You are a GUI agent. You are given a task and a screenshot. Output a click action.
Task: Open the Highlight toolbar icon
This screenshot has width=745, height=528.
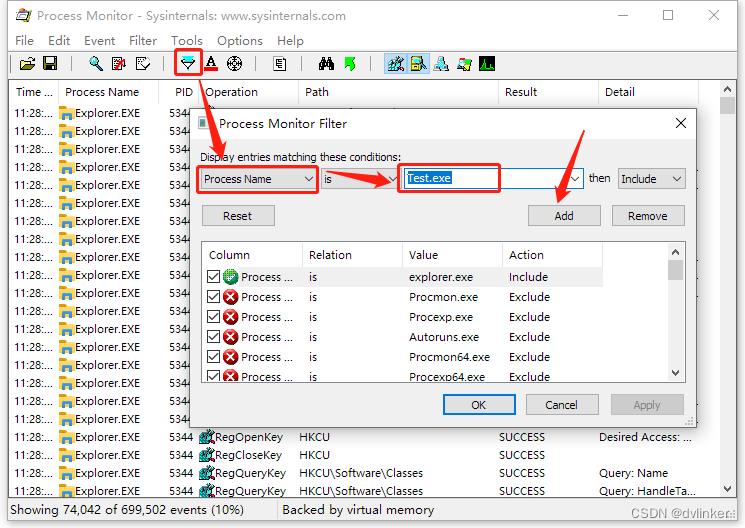(211, 64)
